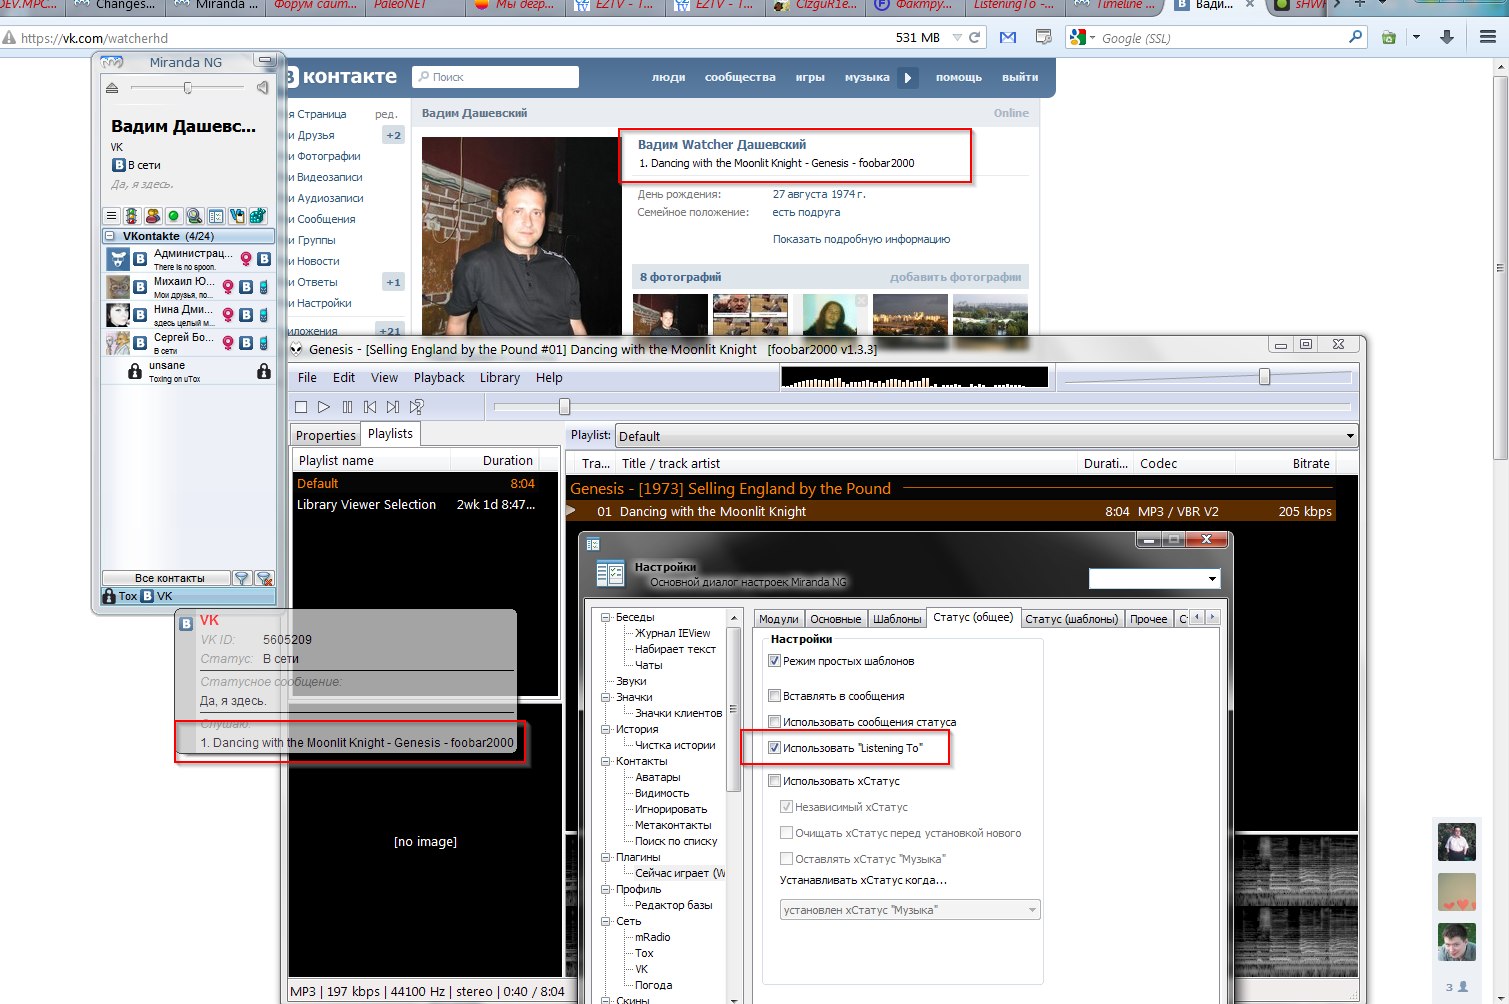Click the помощь link in VK header
This screenshot has width=1509, height=1004.
tap(958, 77)
